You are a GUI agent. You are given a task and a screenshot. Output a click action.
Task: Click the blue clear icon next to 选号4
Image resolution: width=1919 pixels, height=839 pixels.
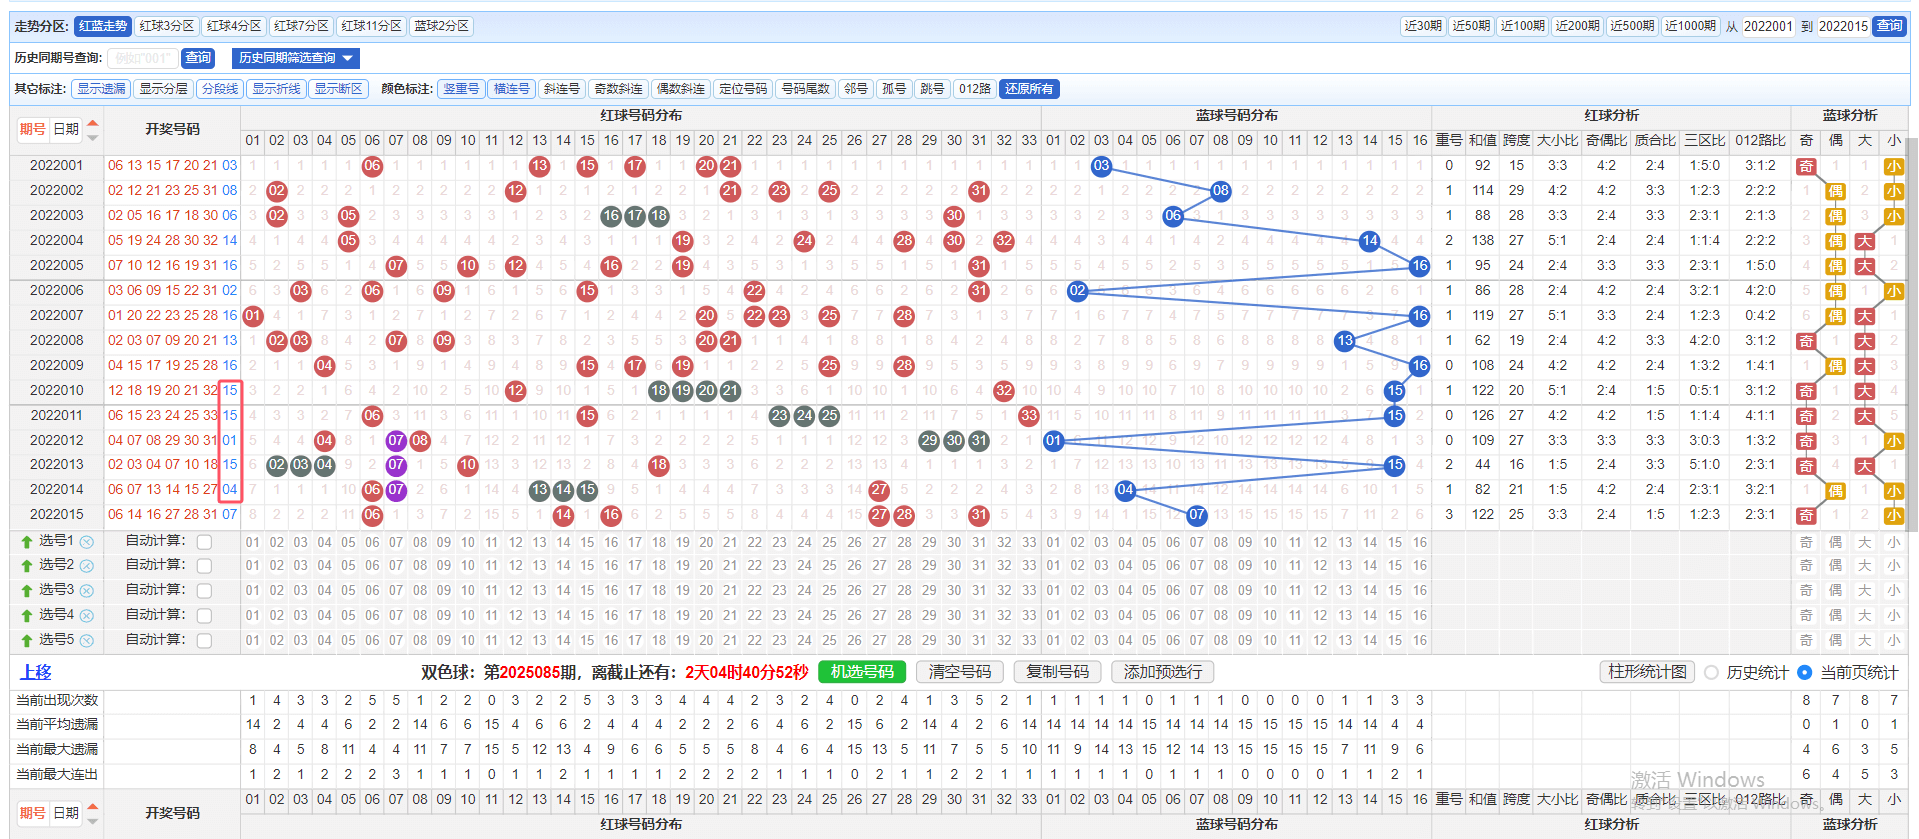click(x=87, y=616)
